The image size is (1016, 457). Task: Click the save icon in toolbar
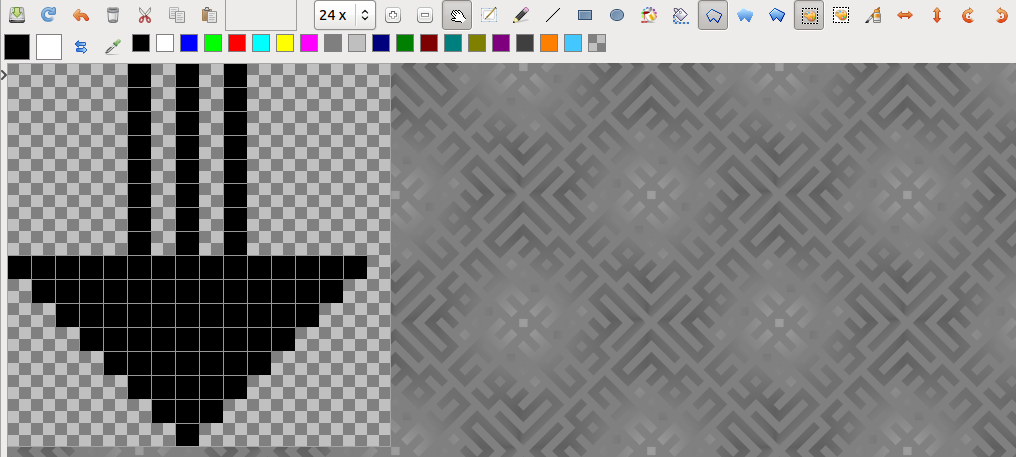16,15
